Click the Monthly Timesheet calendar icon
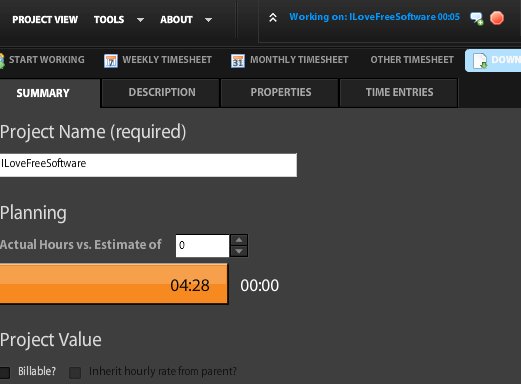This screenshot has width=521, height=384. pyautogui.click(x=238, y=61)
